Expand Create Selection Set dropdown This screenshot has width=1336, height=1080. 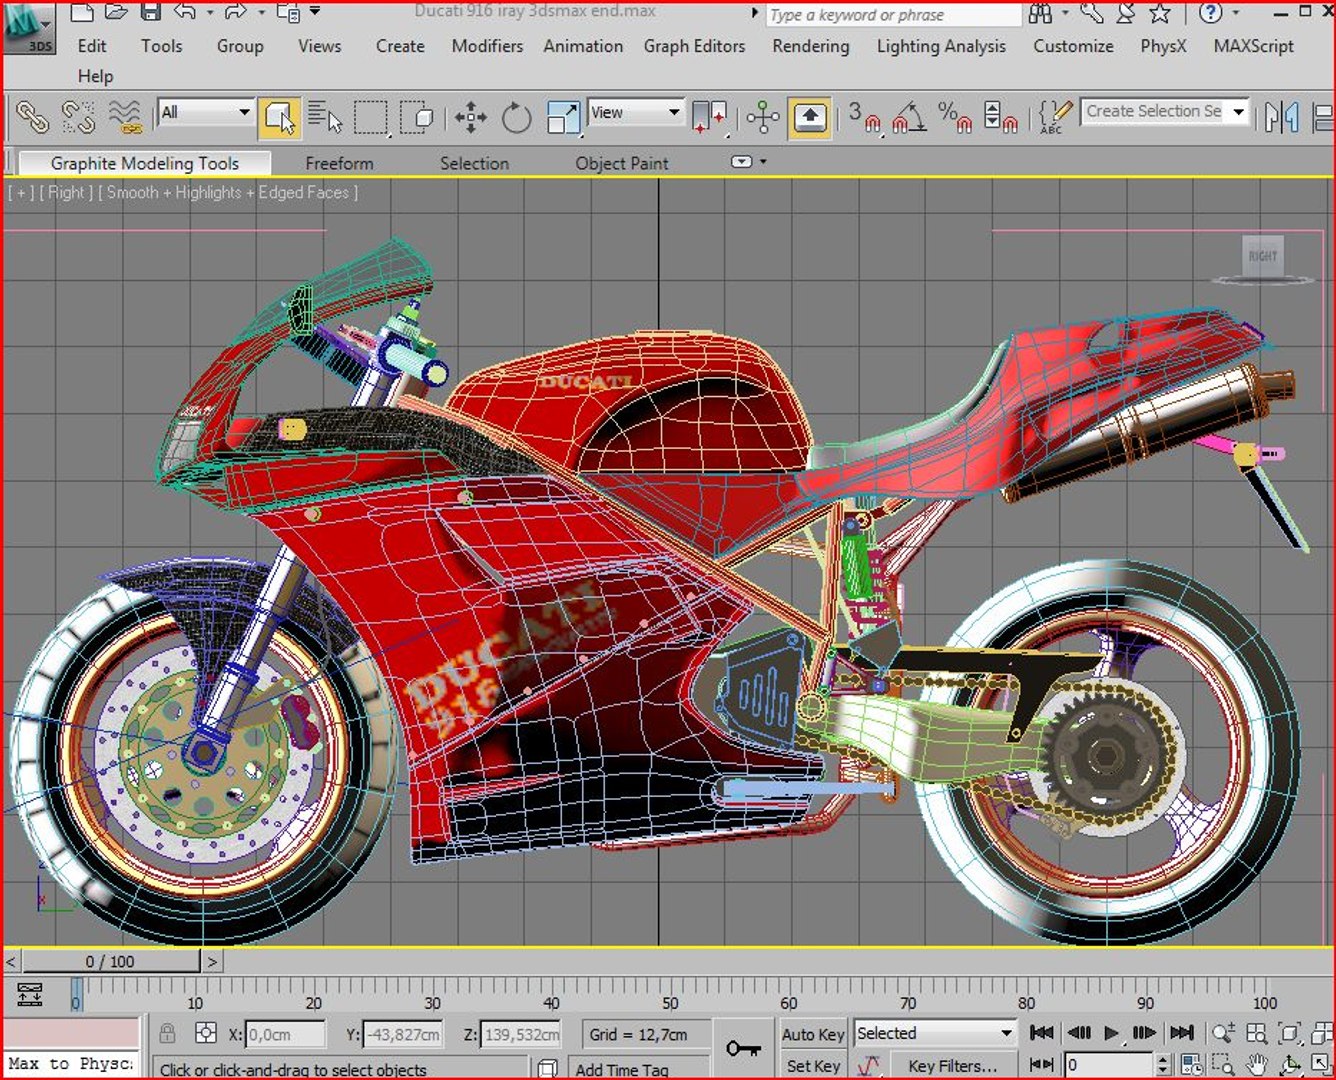(x=1239, y=112)
